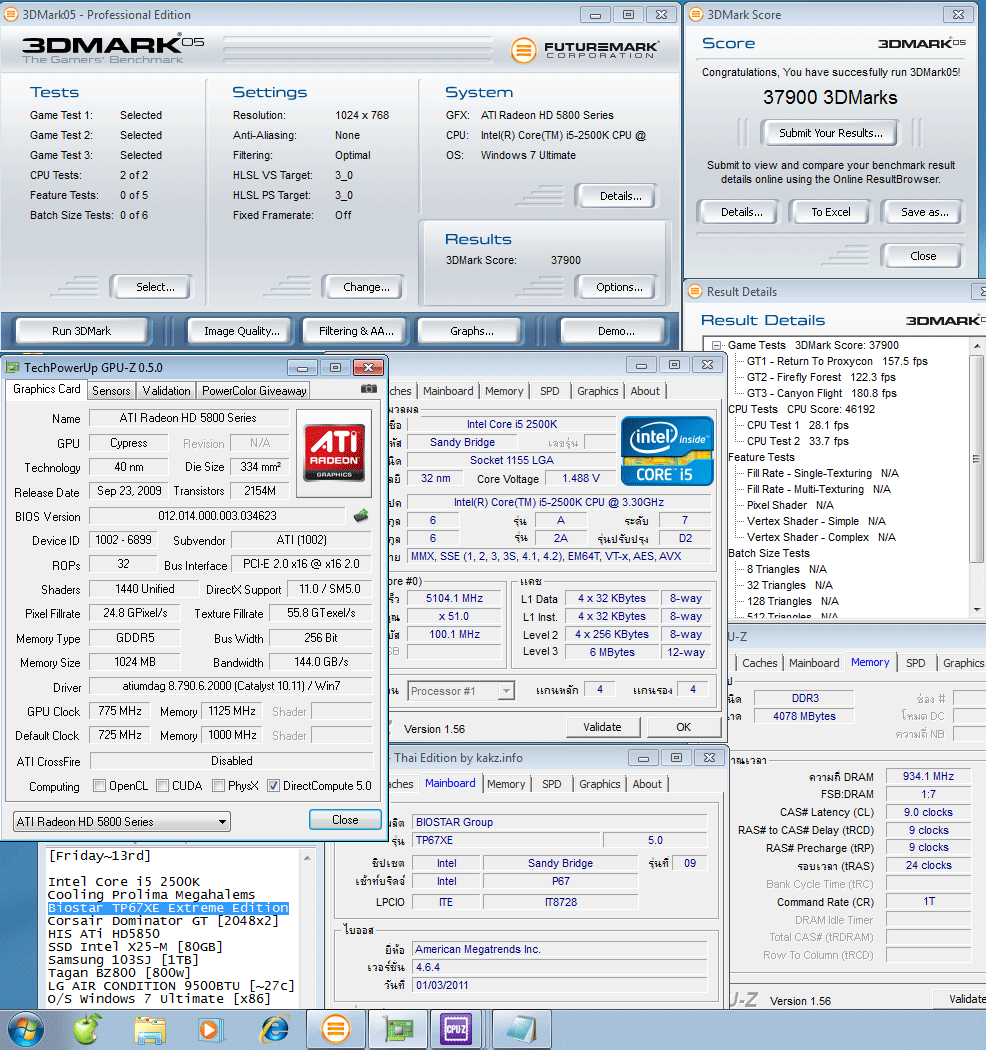Select the Graphics Card tab
This screenshot has height=1050, width=986.
47,389
